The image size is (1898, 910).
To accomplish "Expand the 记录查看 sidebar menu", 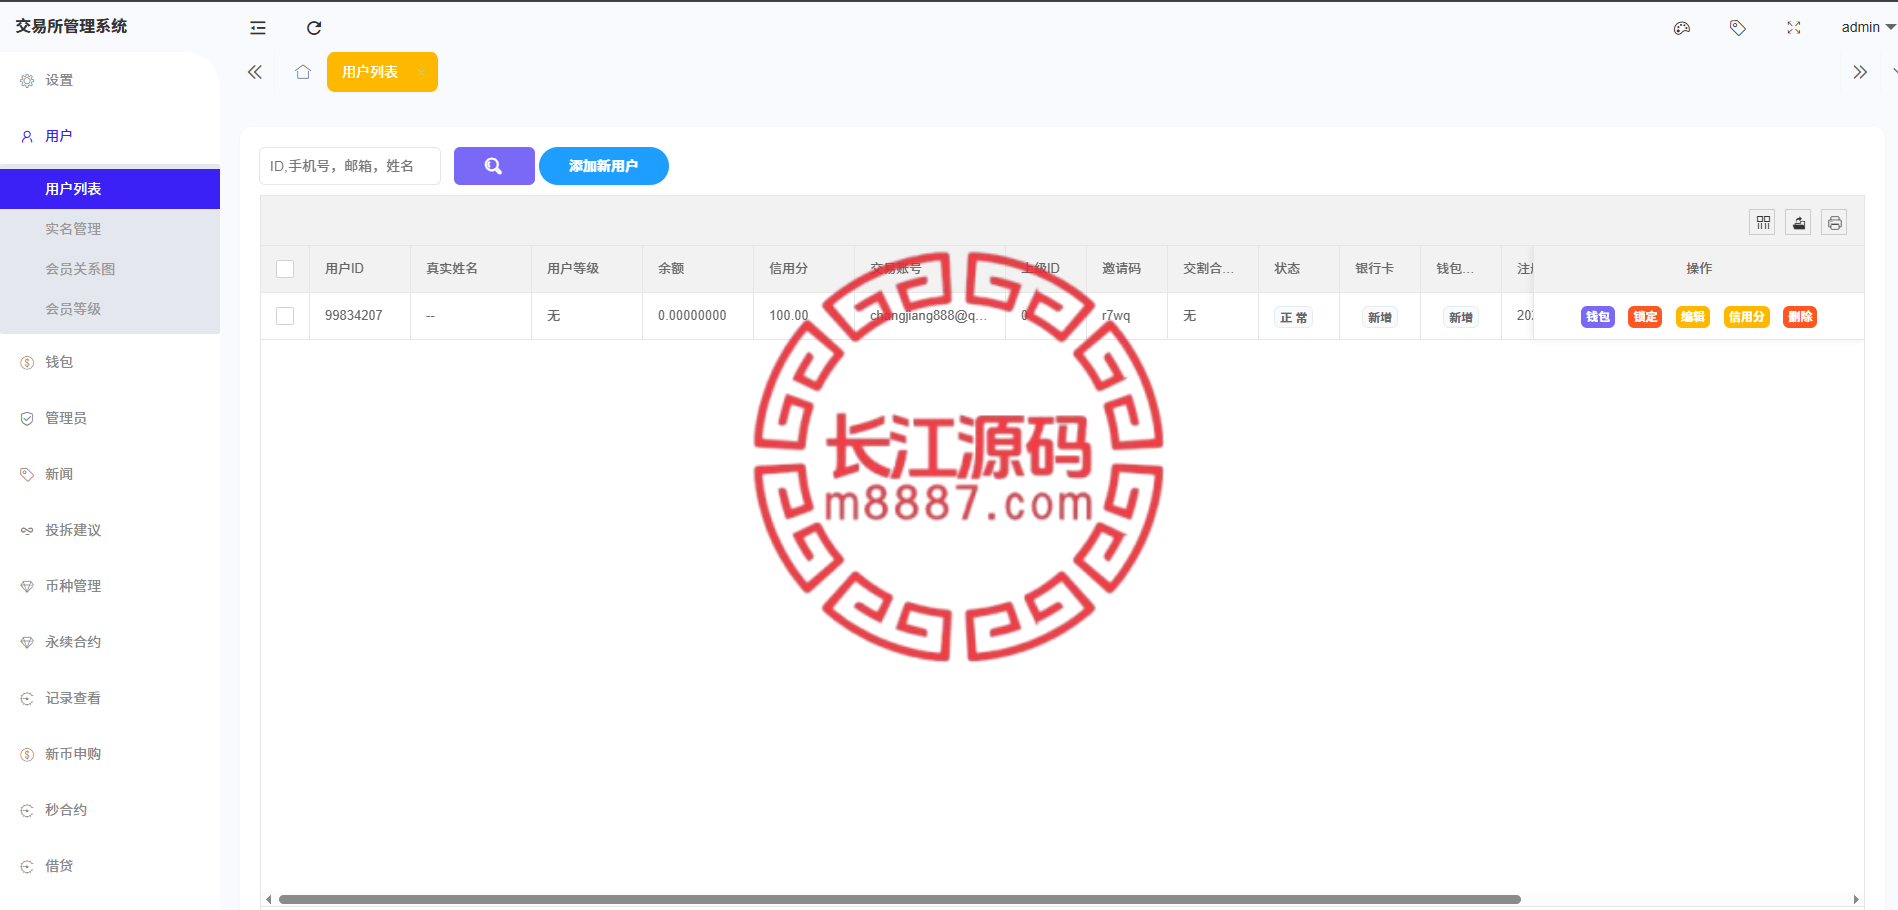I will tap(110, 698).
